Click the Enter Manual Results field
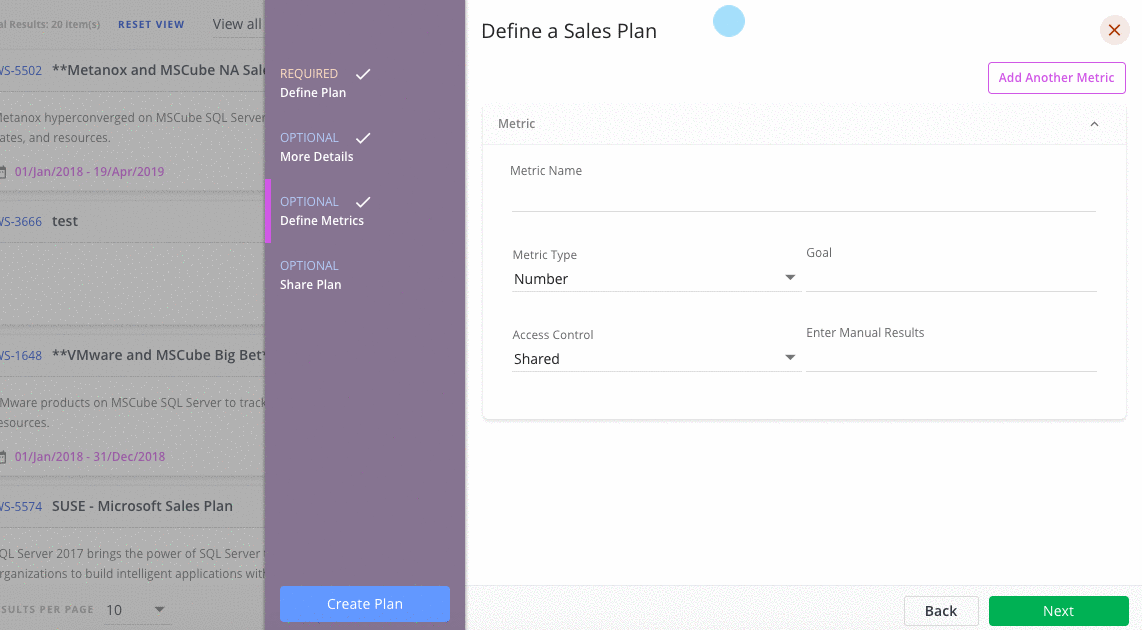The height and width of the screenshot is (630, 1142). click(x=951, y=358)
